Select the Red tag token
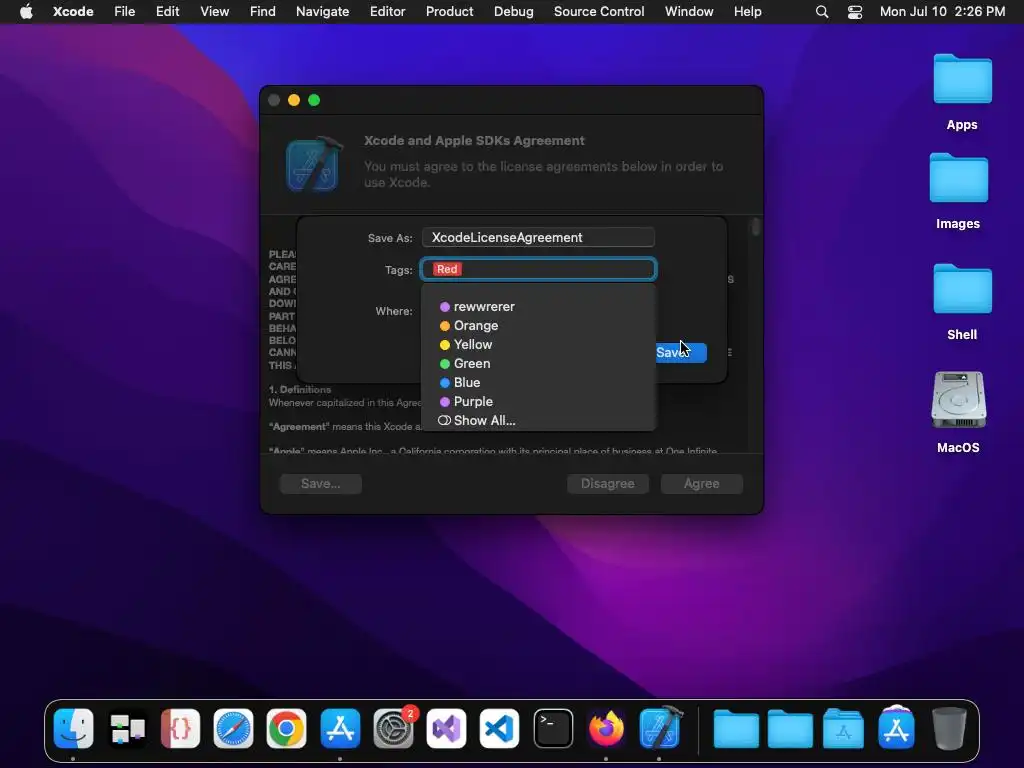 (x=447, y=269)
